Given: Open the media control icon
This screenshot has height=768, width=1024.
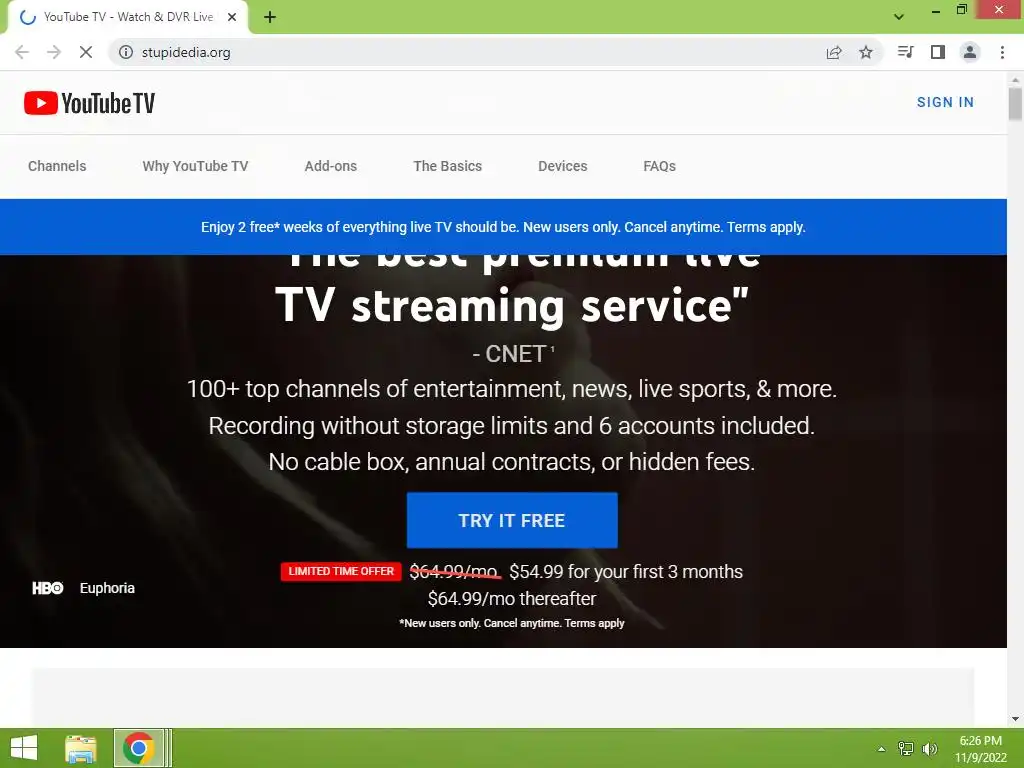Looking at the screenshot, I should tap(906, 52).
